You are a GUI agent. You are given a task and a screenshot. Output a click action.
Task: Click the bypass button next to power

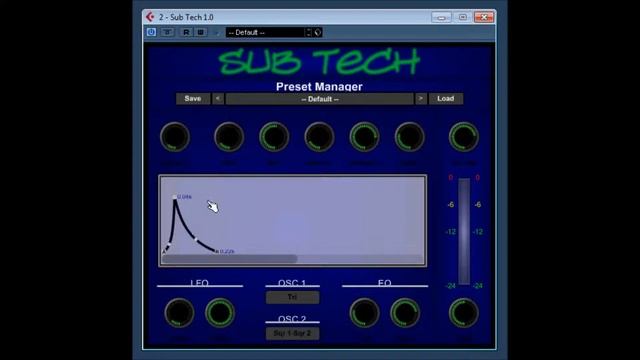pyautogui.click(x=167, y=32)
